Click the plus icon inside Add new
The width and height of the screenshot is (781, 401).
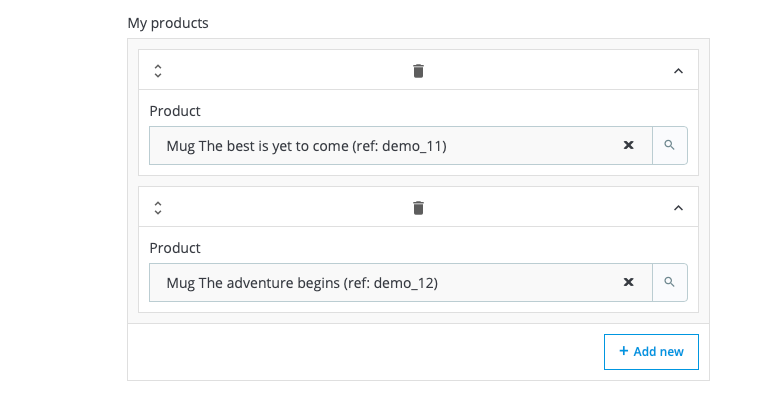[x=624, y=351]
